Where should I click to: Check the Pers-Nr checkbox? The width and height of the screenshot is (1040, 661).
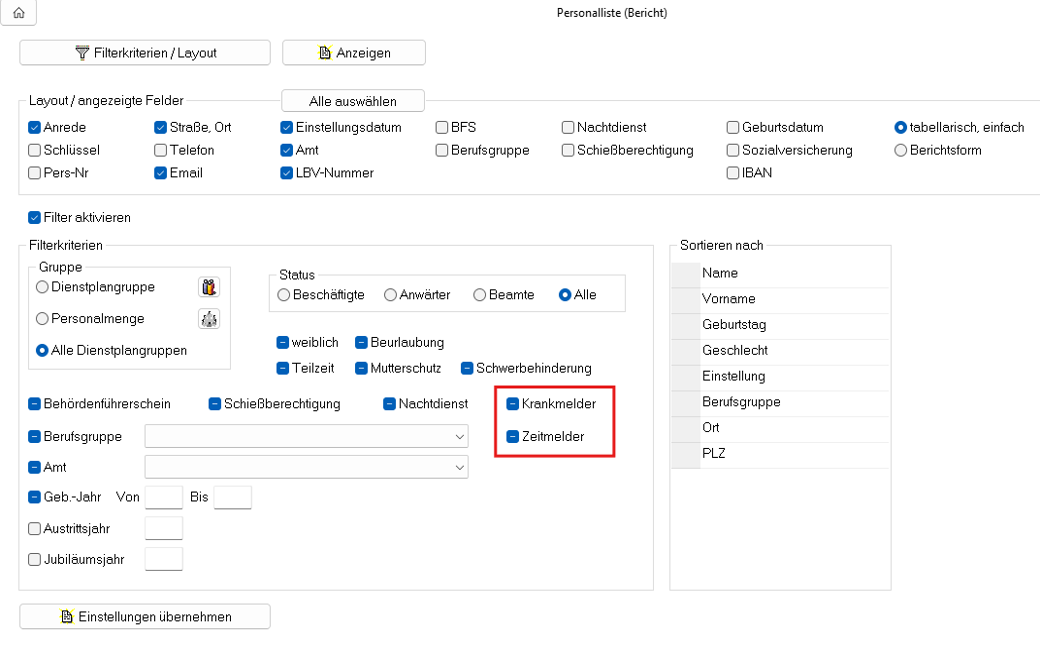pos(34,173)
